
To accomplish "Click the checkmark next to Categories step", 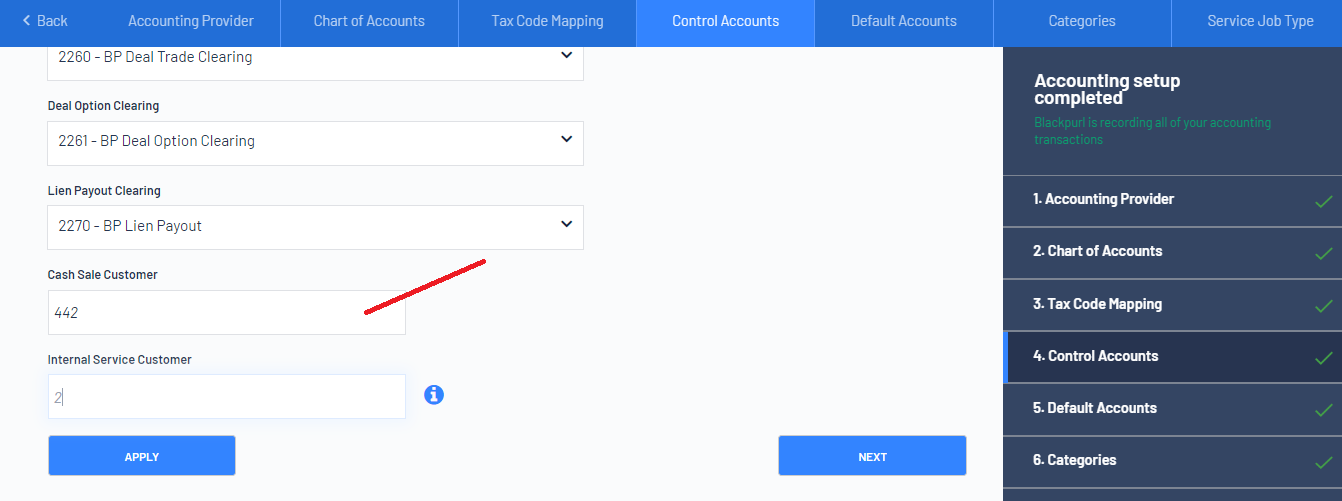I will click(x=1324, y=462).
